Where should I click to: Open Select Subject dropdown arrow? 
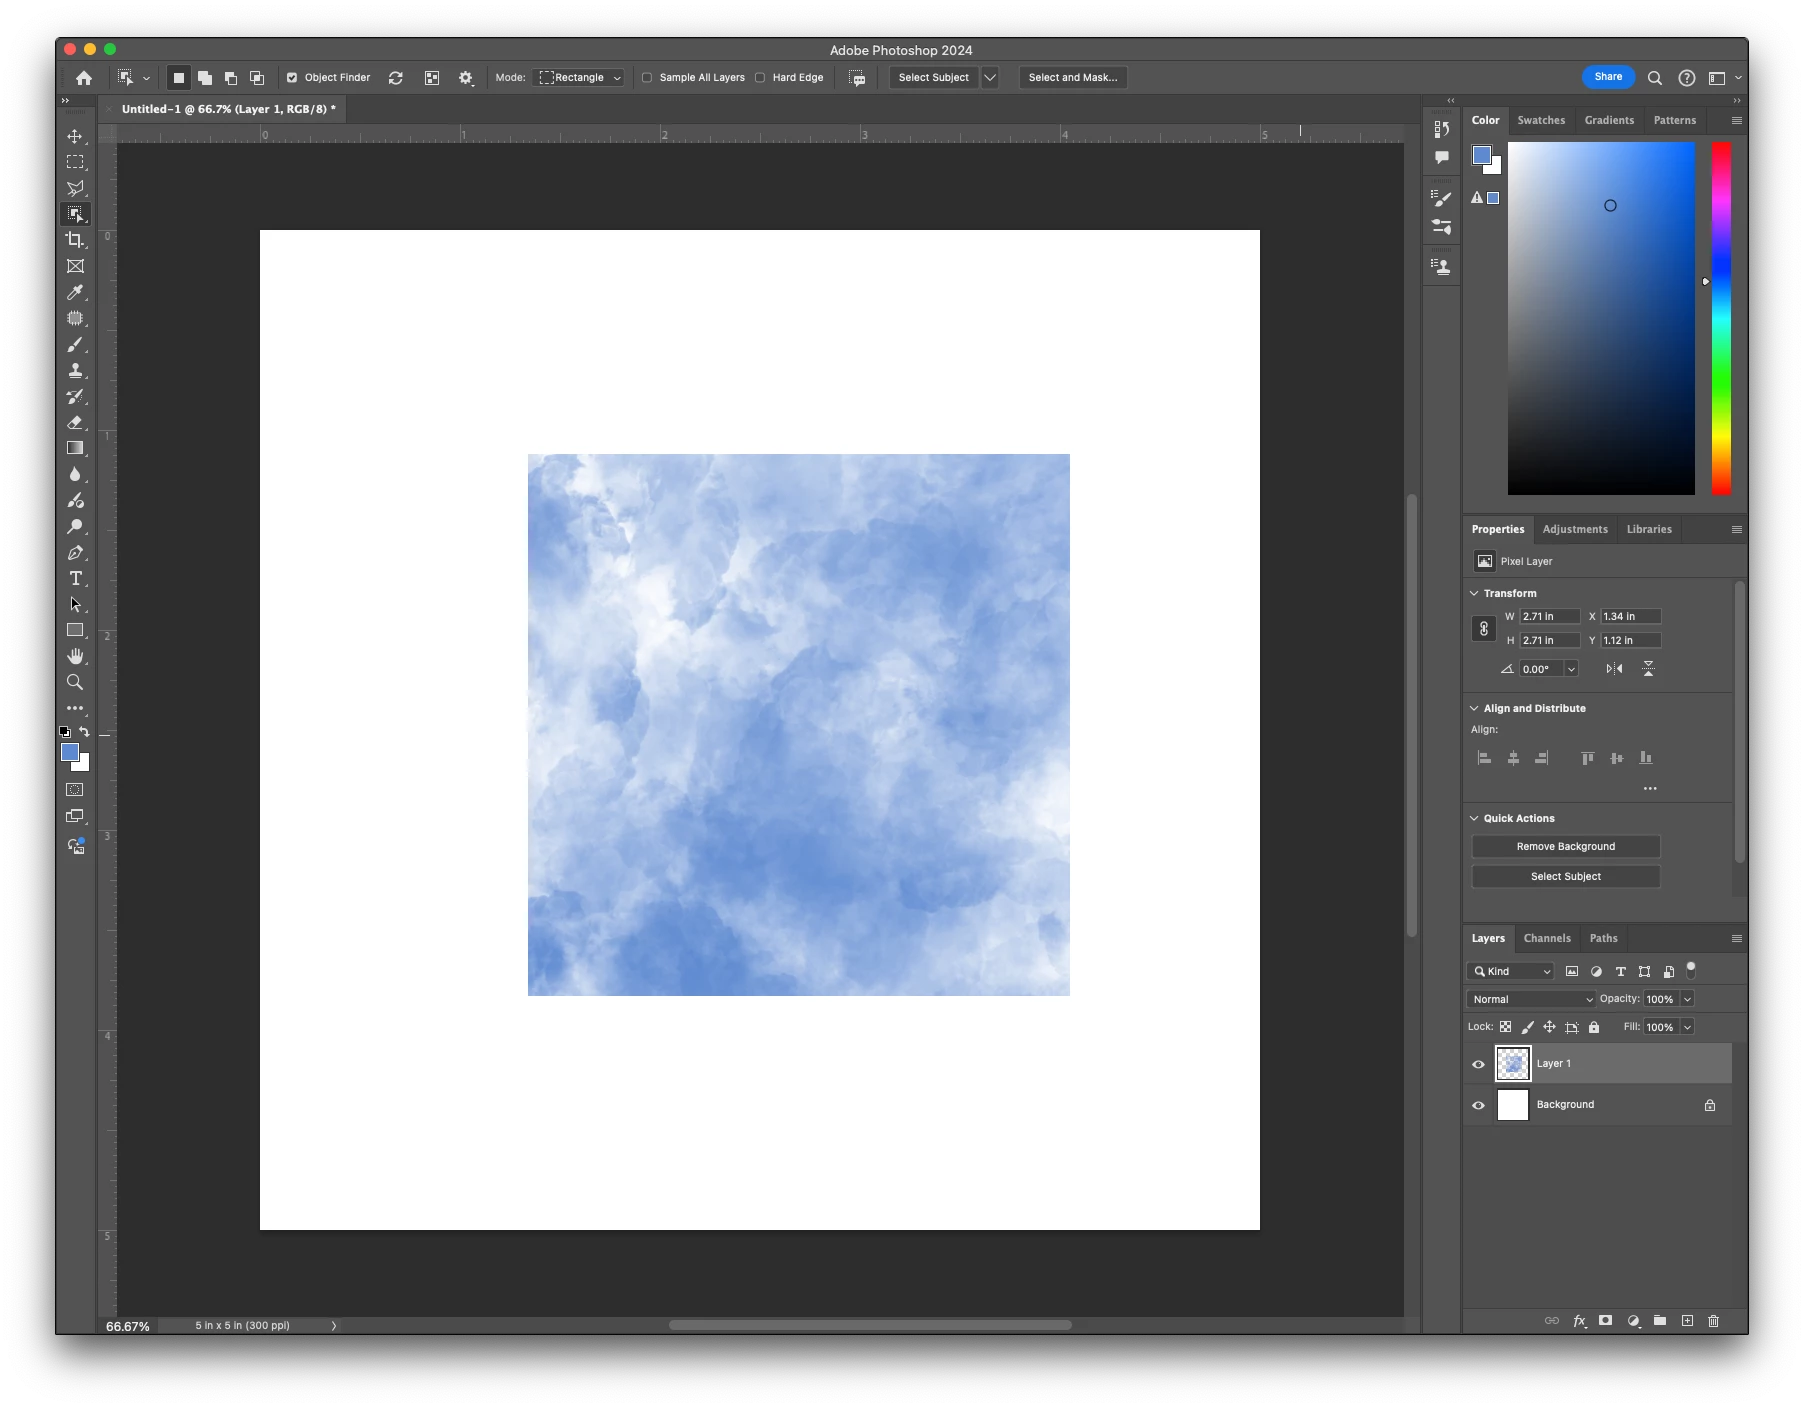coord(990,77)
